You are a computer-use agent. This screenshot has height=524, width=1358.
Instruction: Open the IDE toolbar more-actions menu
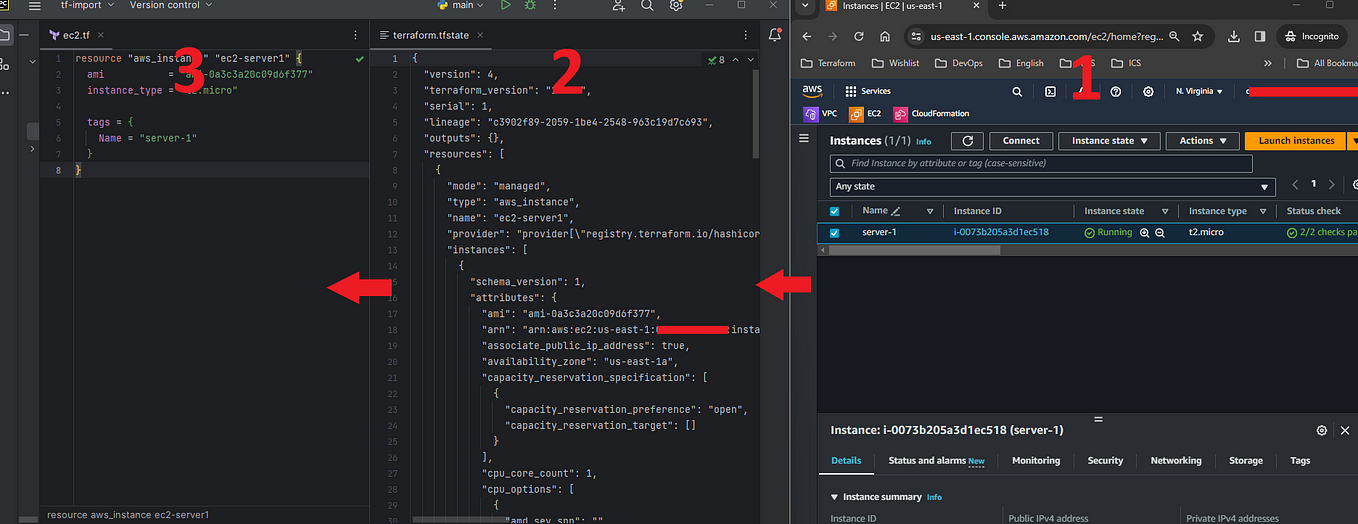click(x=553, y=5)
